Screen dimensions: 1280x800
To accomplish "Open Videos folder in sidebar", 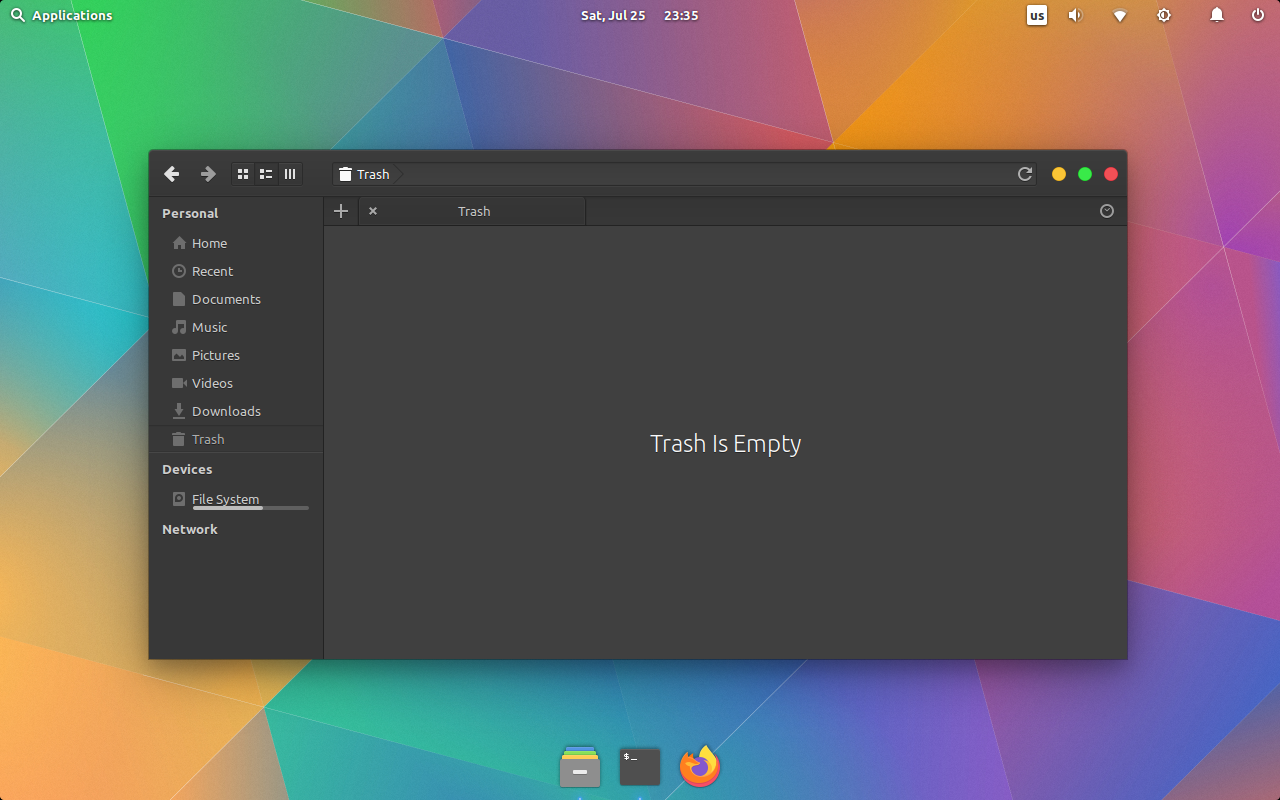I will [x=236, y=383].
